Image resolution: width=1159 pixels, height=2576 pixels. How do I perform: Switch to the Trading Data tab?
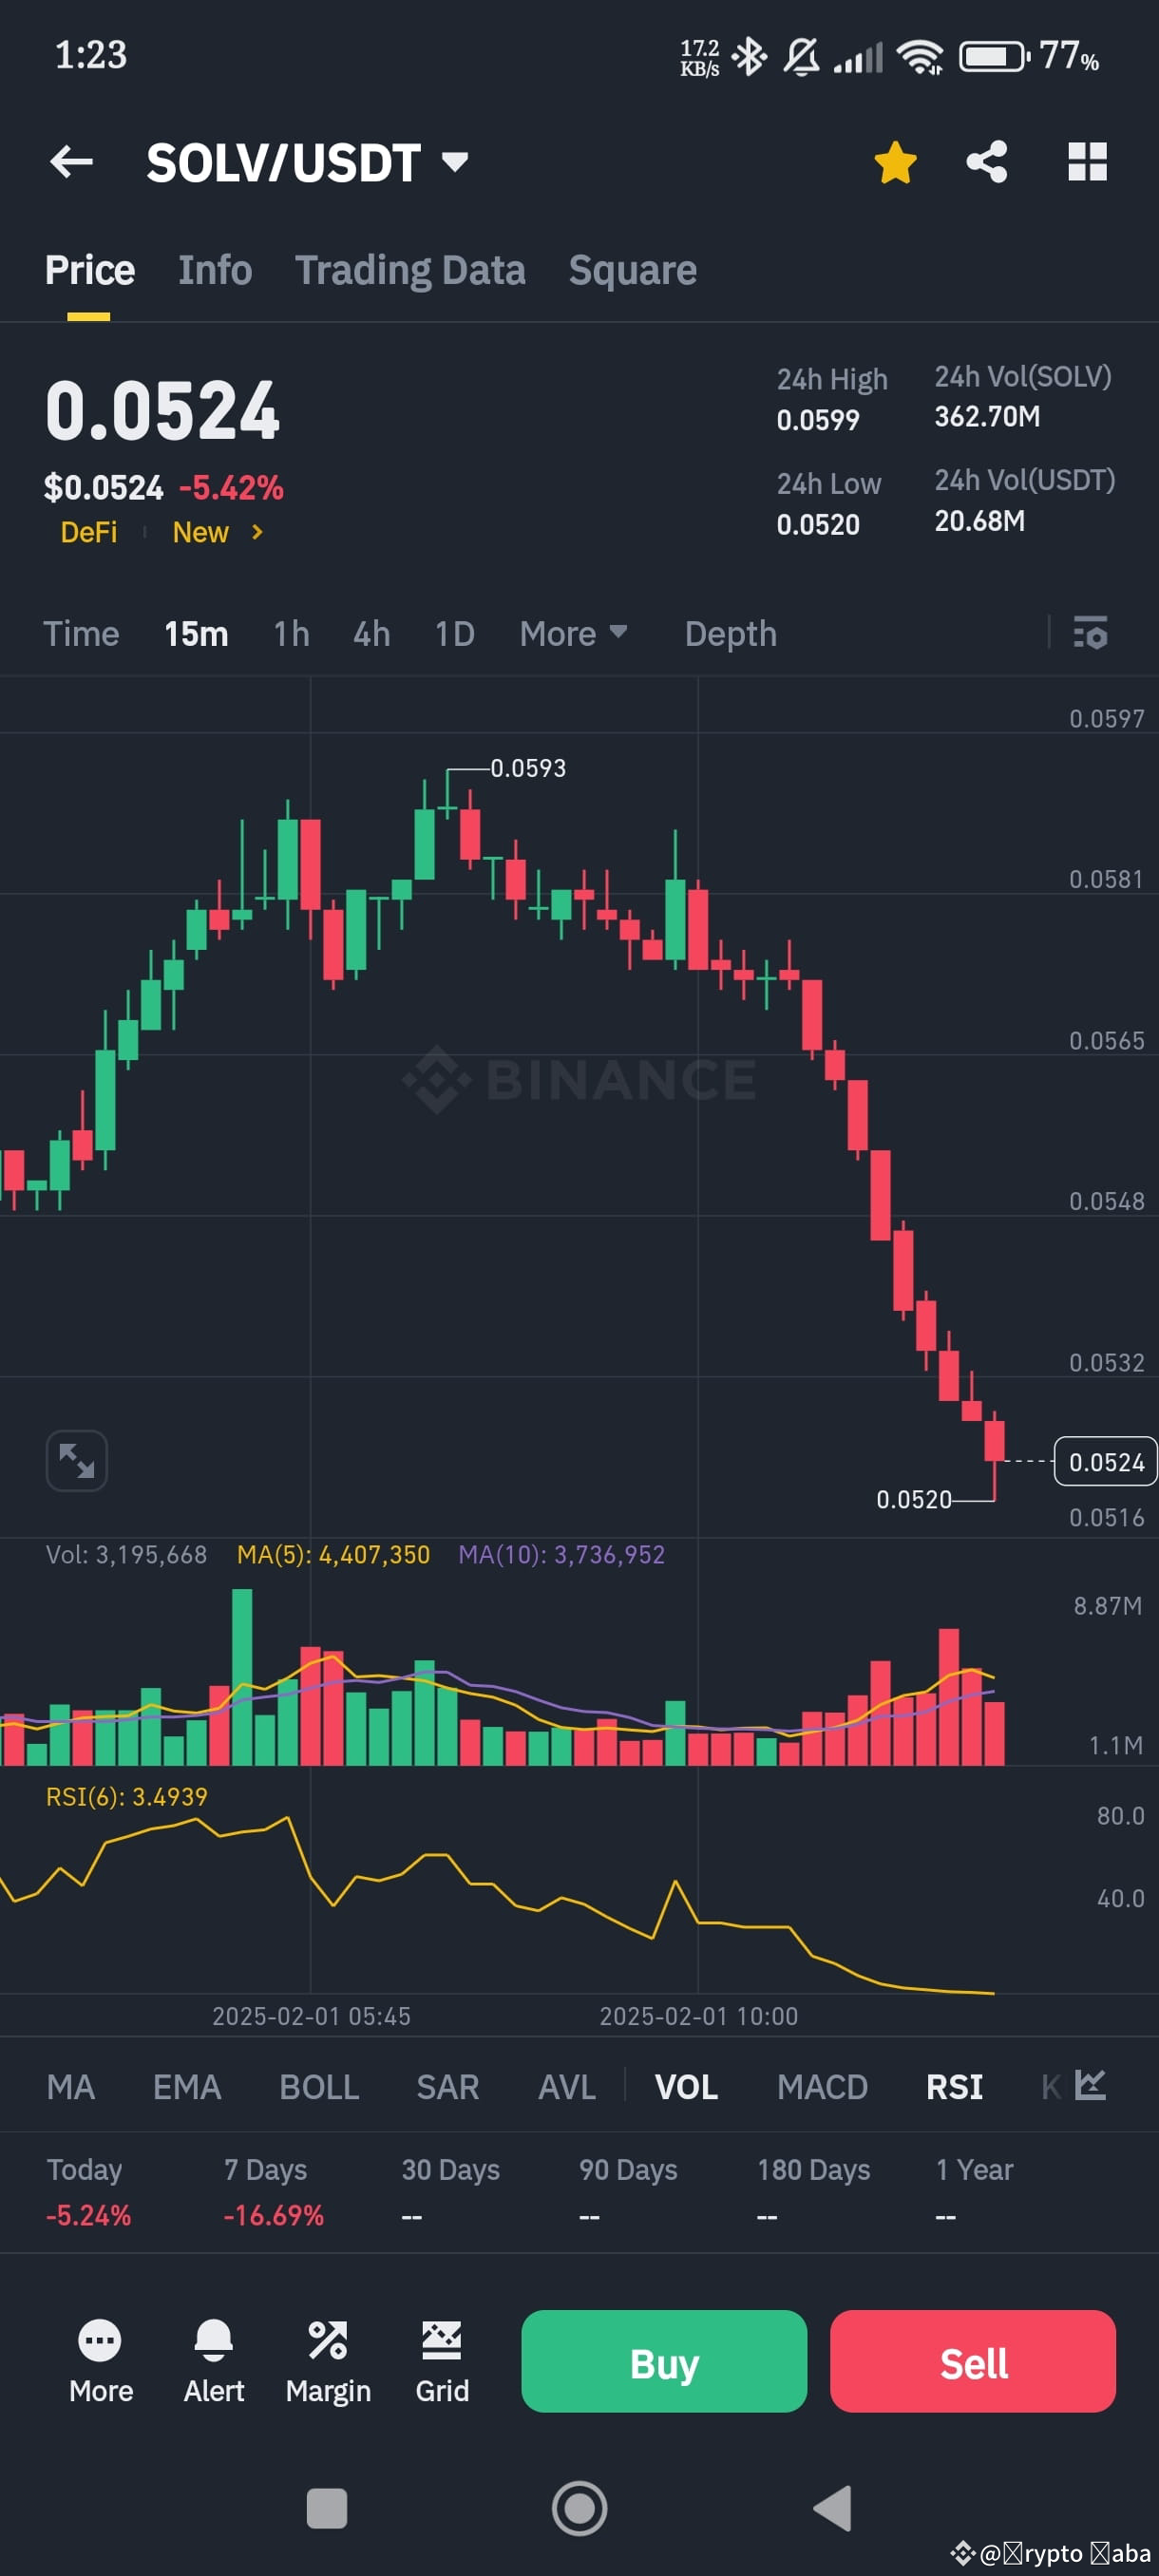(x=410, y=269)
